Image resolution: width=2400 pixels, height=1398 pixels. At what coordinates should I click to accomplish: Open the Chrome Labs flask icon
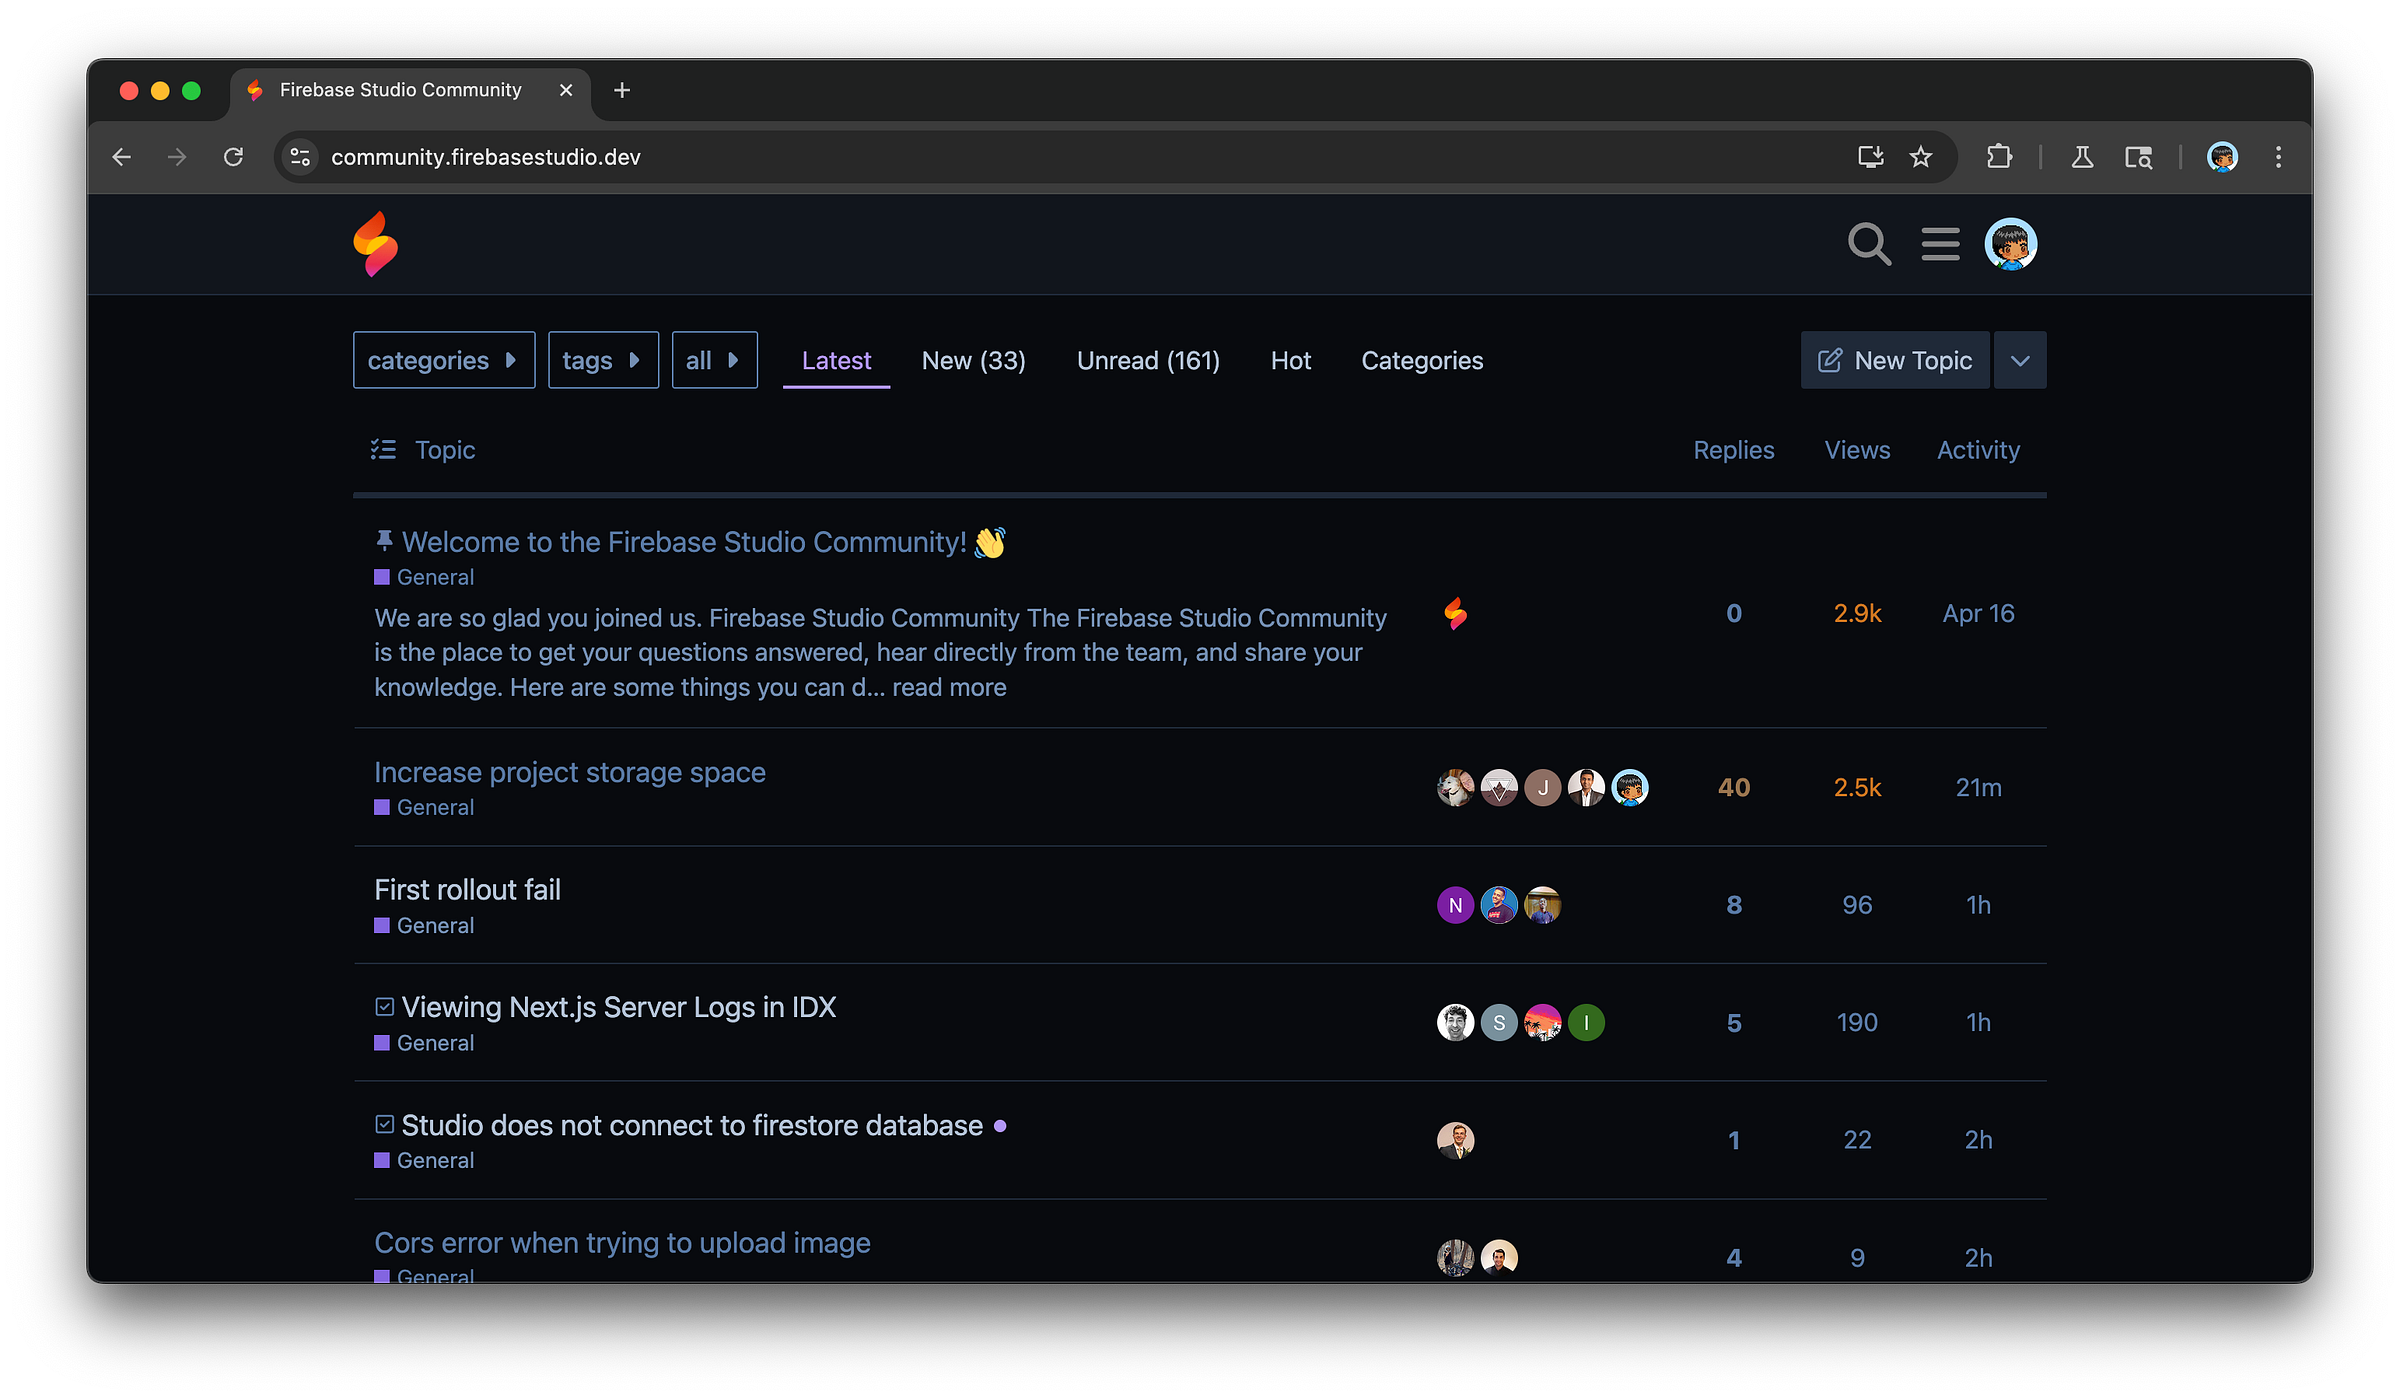point(2082,157)
